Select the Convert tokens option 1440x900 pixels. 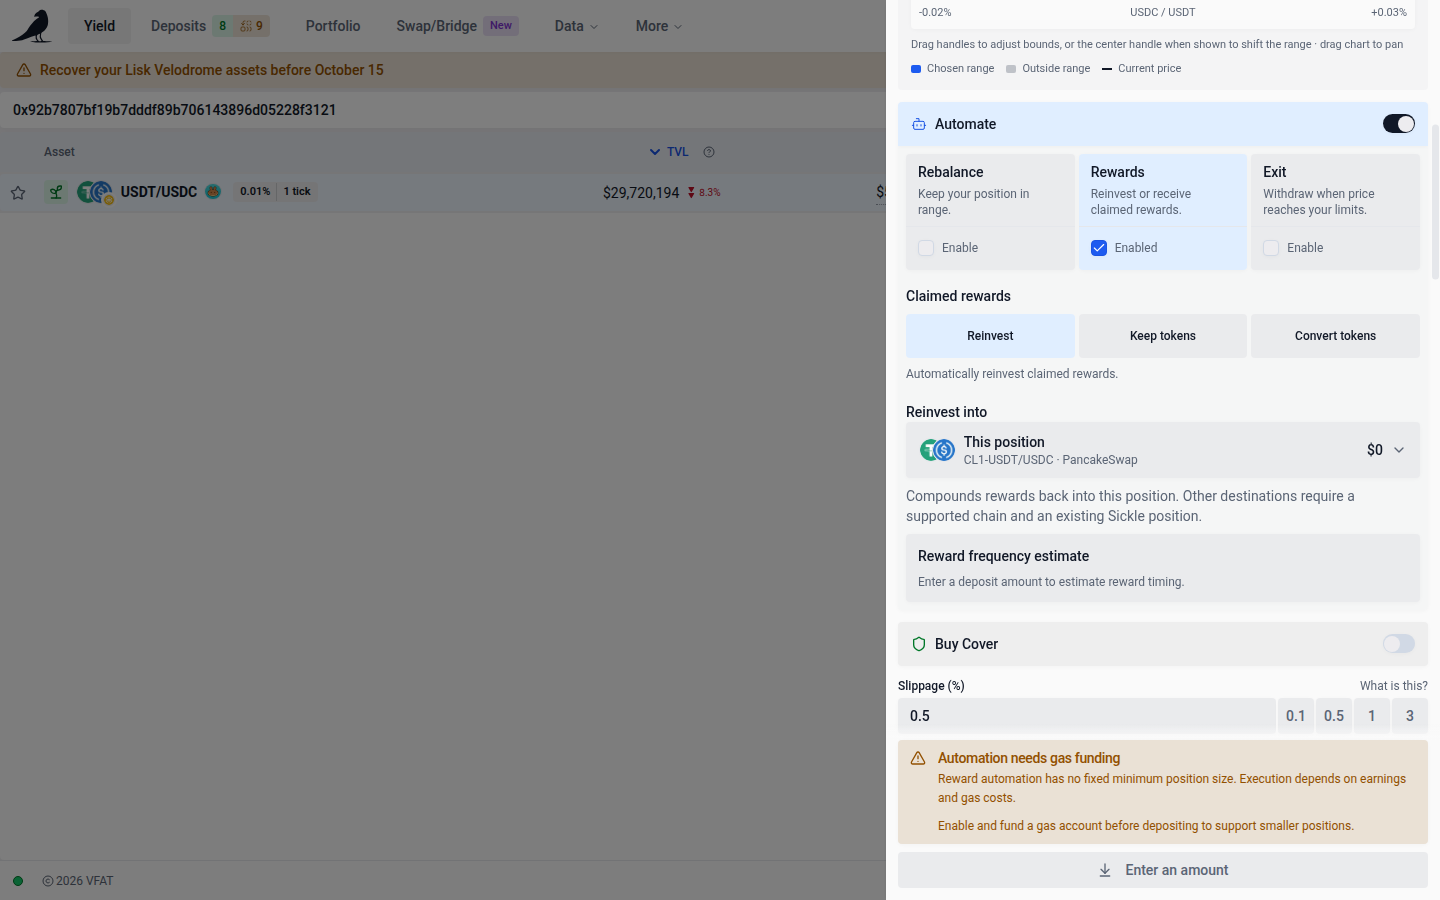coord(1335,336)
